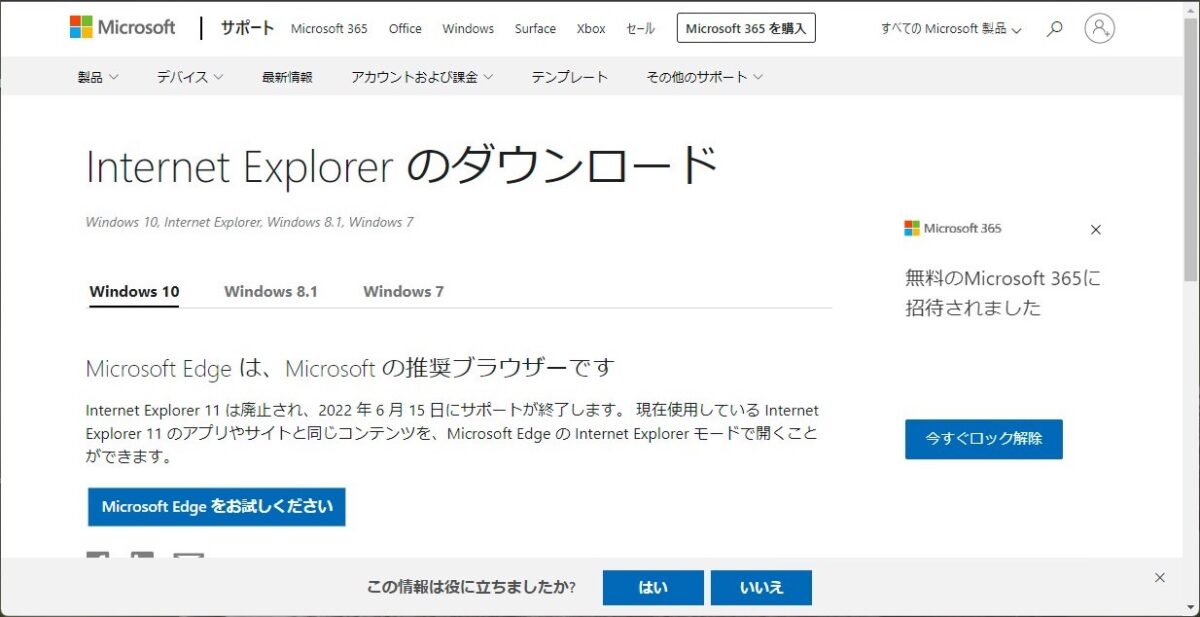1200x617 pixels.
Task: Open Office header link
Action: click(405, 29)
